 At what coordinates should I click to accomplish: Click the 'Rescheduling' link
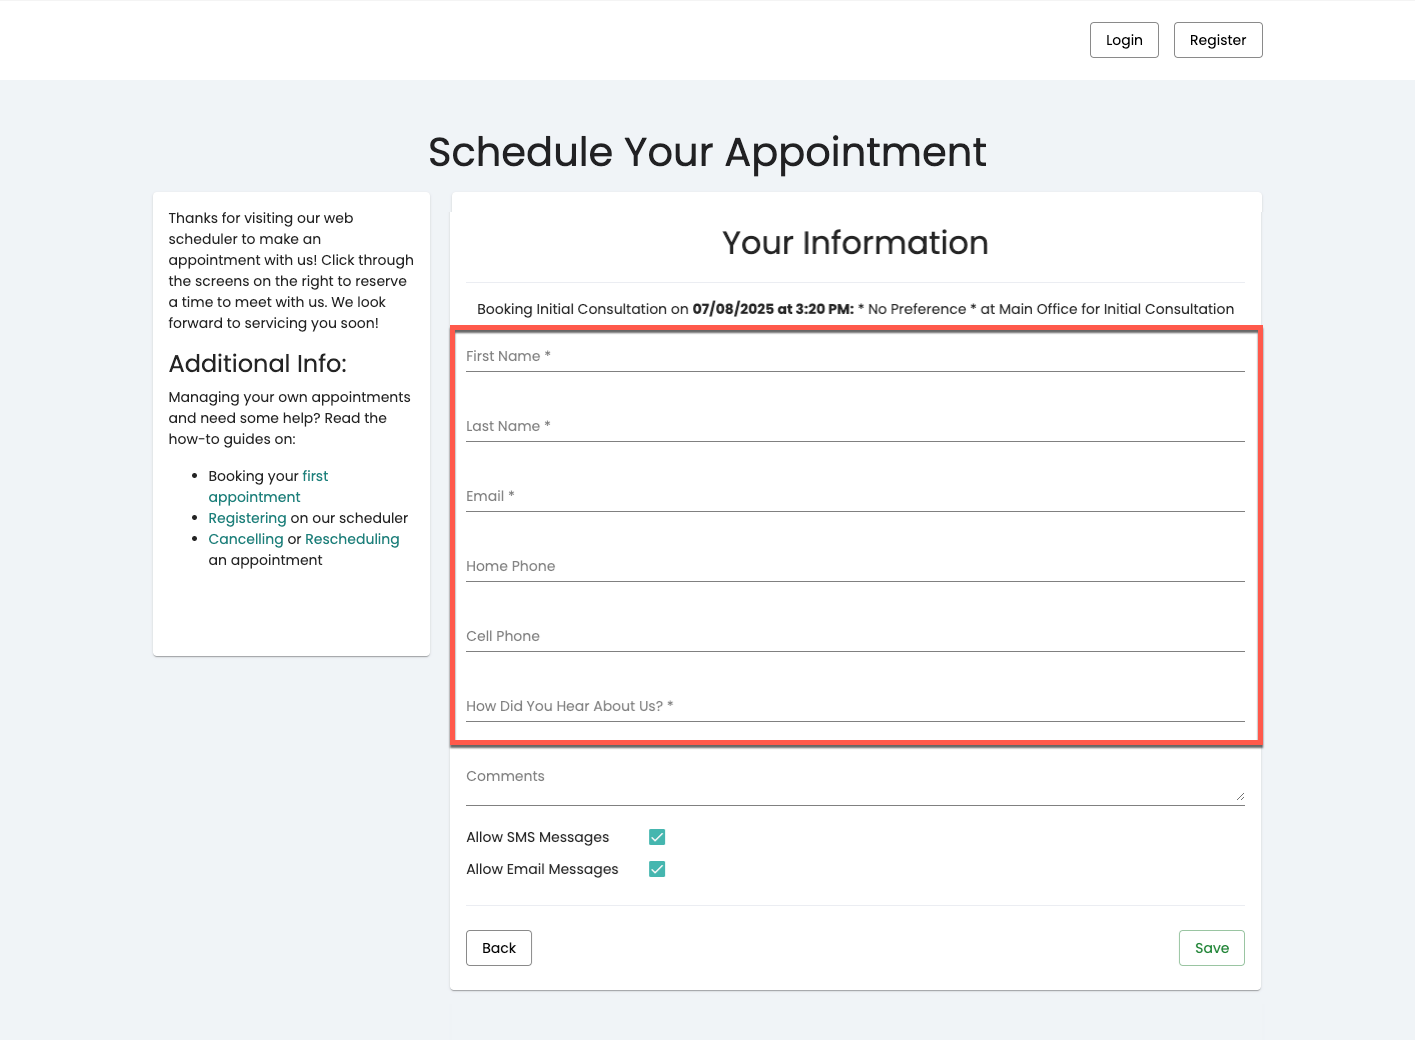352,538
